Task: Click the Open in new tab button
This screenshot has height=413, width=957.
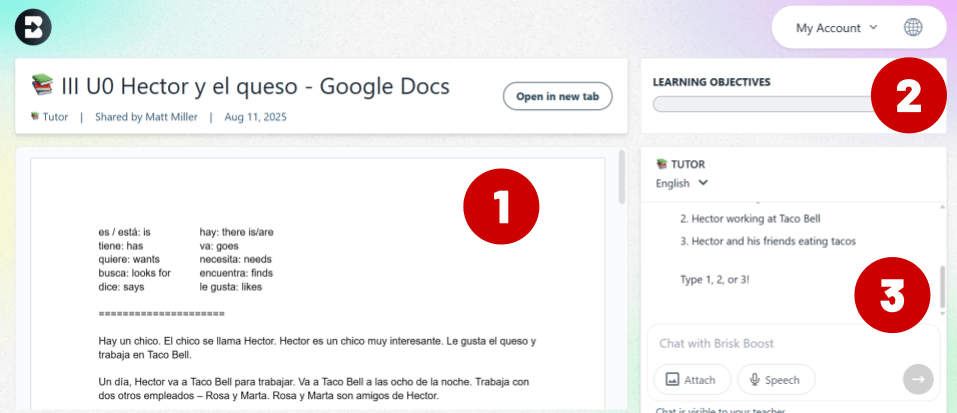Action: (557, 96)
